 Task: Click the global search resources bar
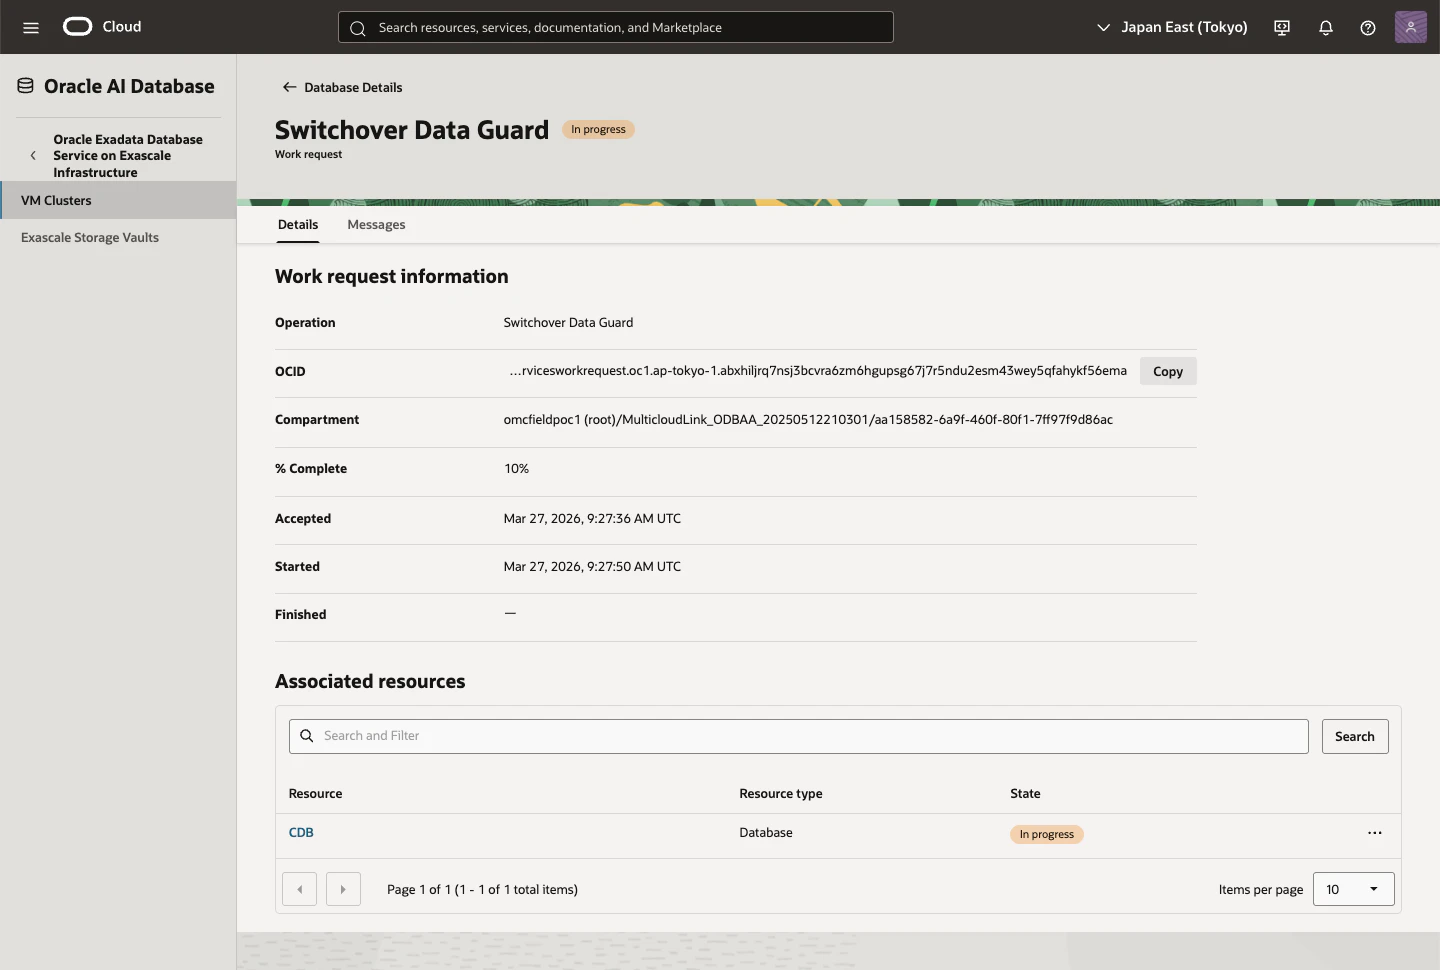coord(616,27)
